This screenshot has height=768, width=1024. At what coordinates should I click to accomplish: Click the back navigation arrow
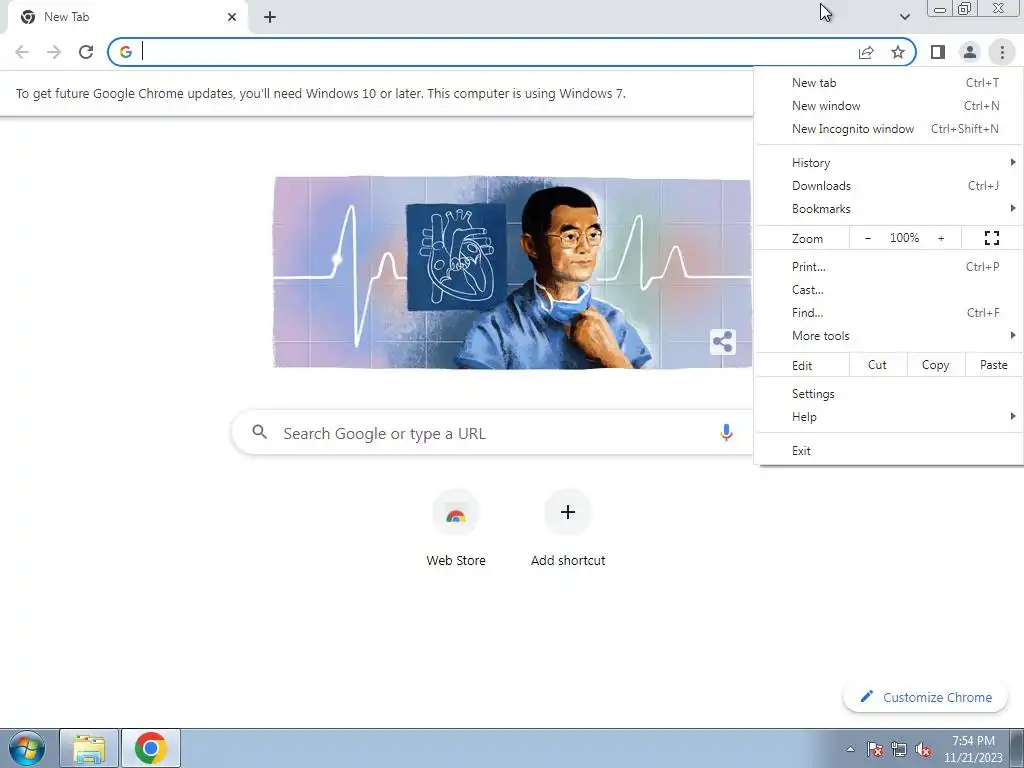[22, 52]
